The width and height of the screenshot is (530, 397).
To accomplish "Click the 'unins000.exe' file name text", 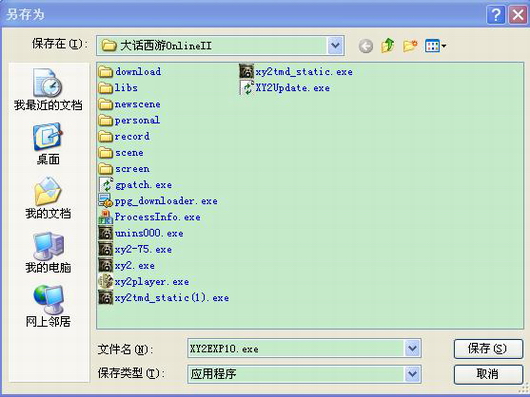I will click(149, 233).
